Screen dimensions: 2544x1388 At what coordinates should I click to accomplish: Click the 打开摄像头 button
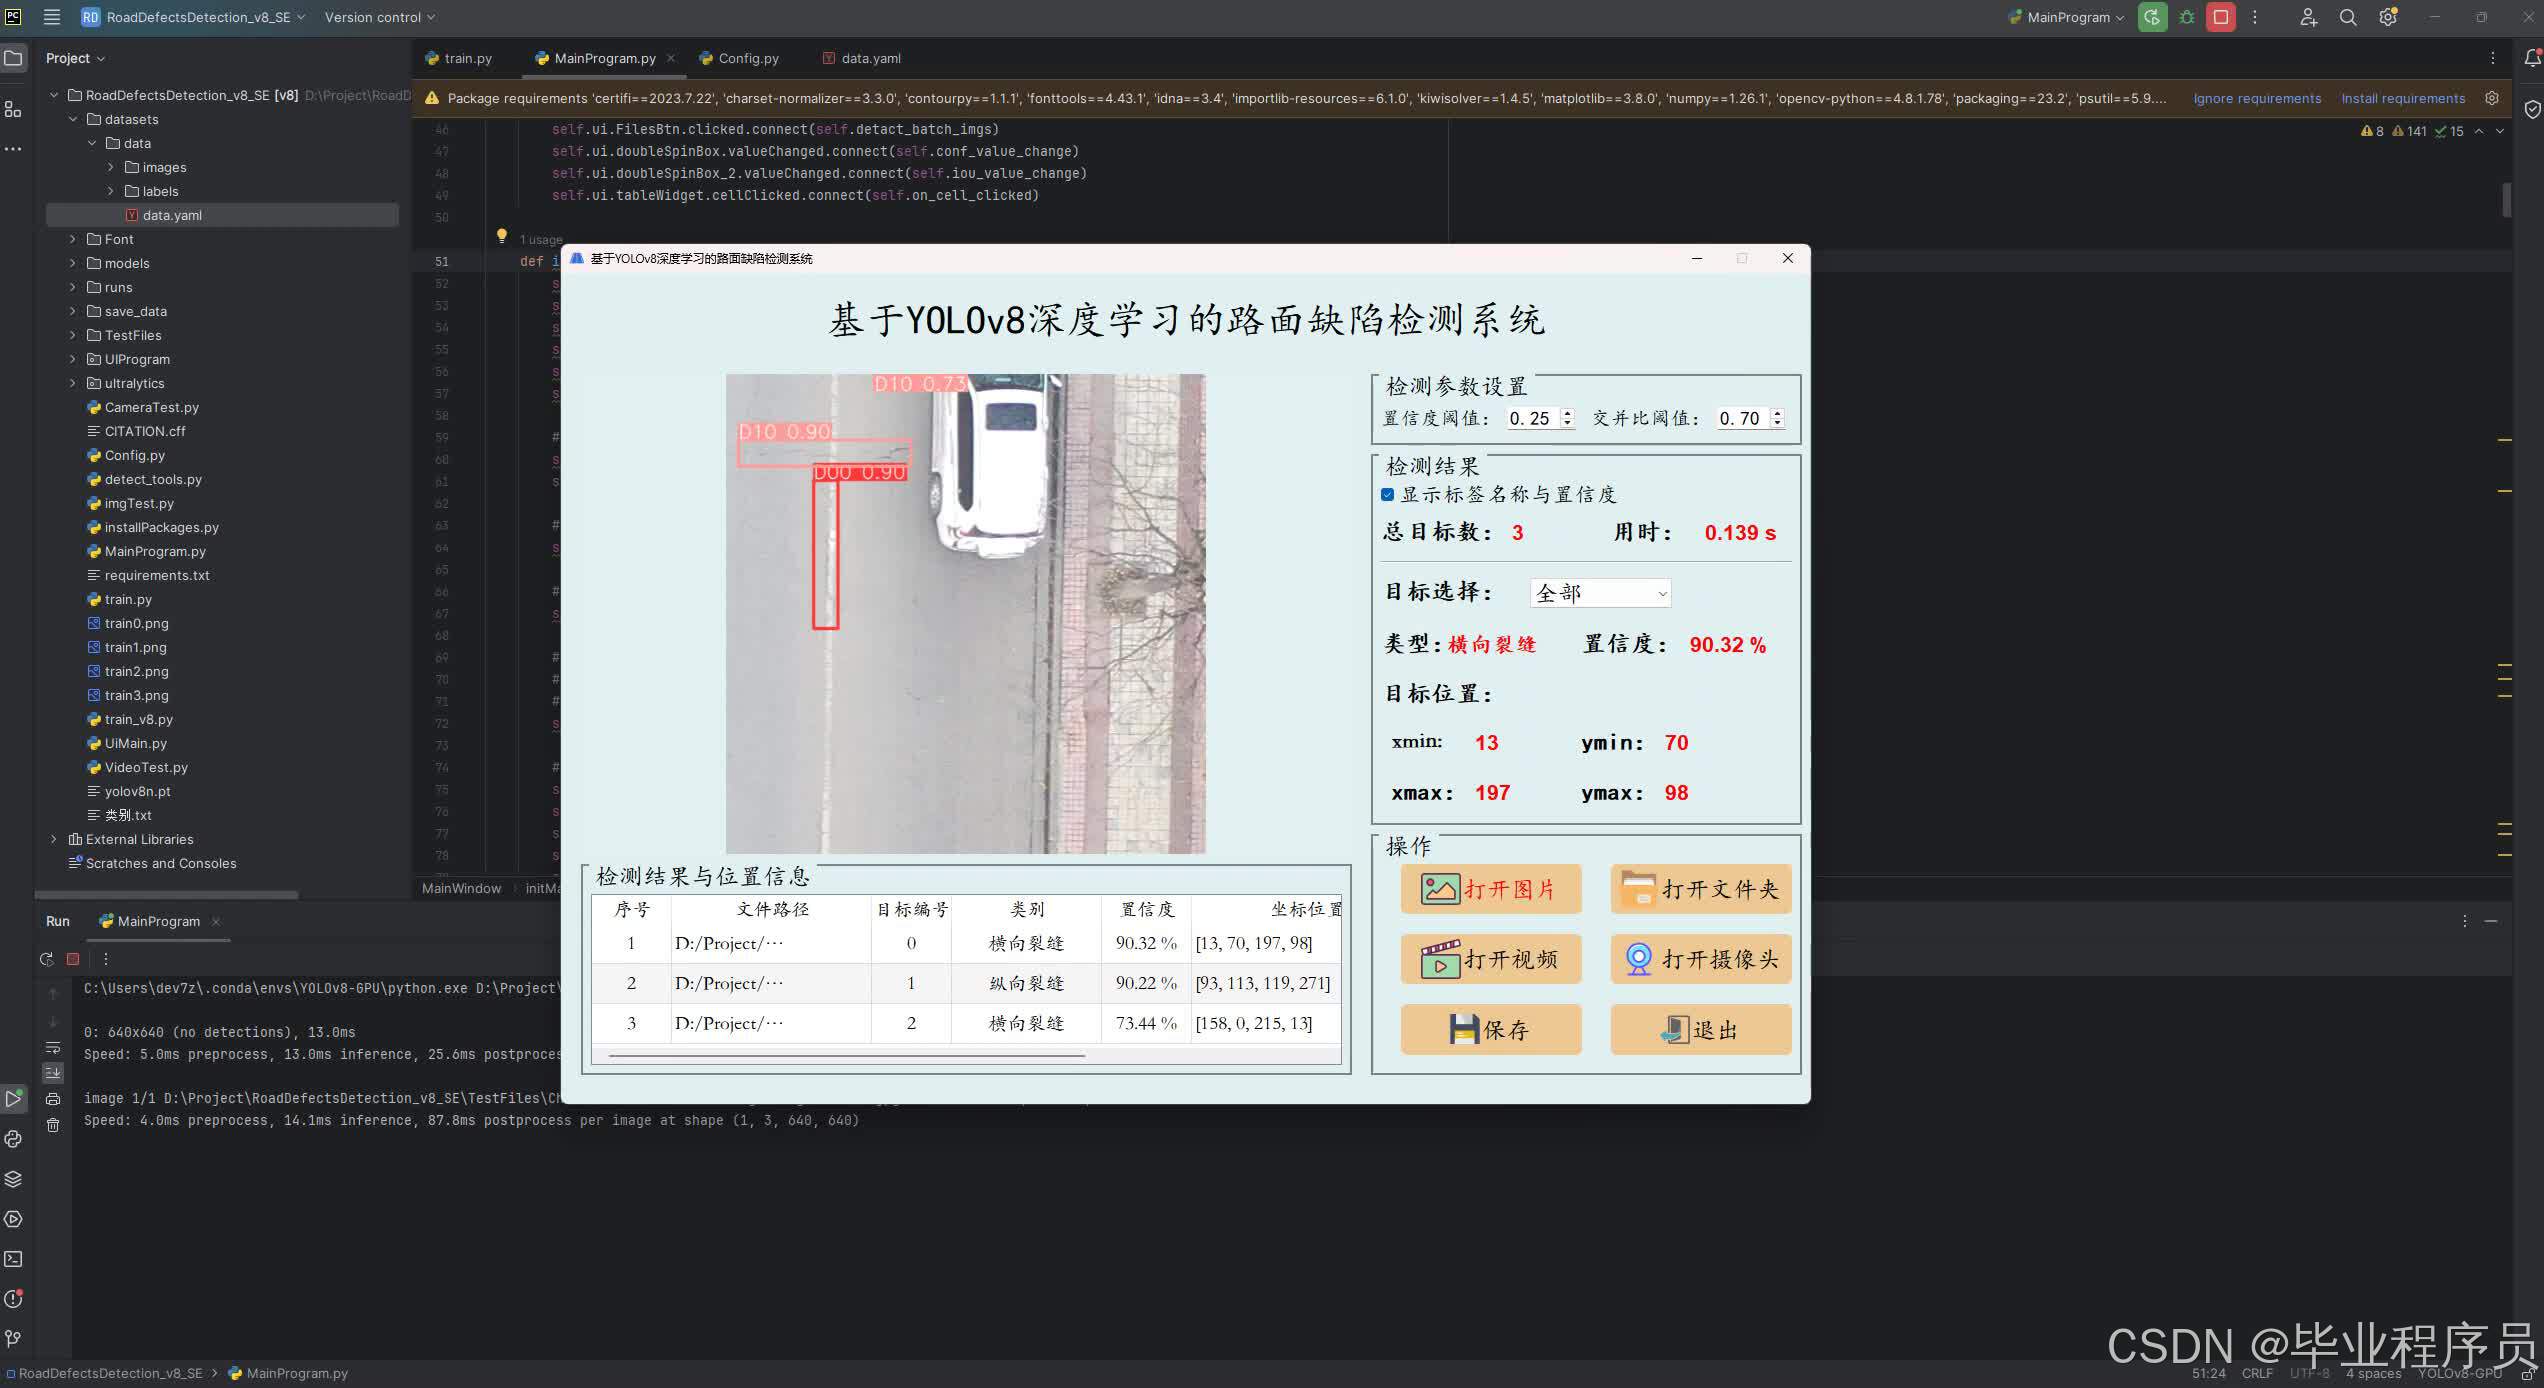point(1700,959)
